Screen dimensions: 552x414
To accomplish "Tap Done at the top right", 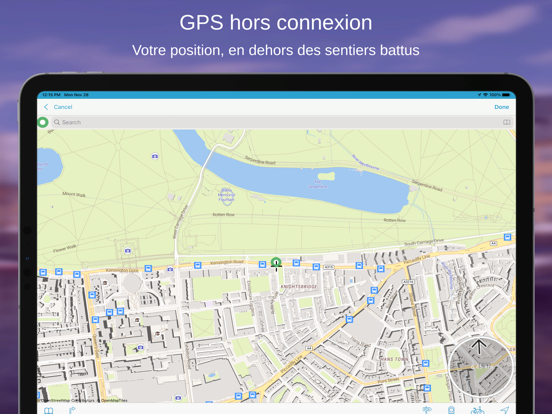I will click(x=501, y=107).
